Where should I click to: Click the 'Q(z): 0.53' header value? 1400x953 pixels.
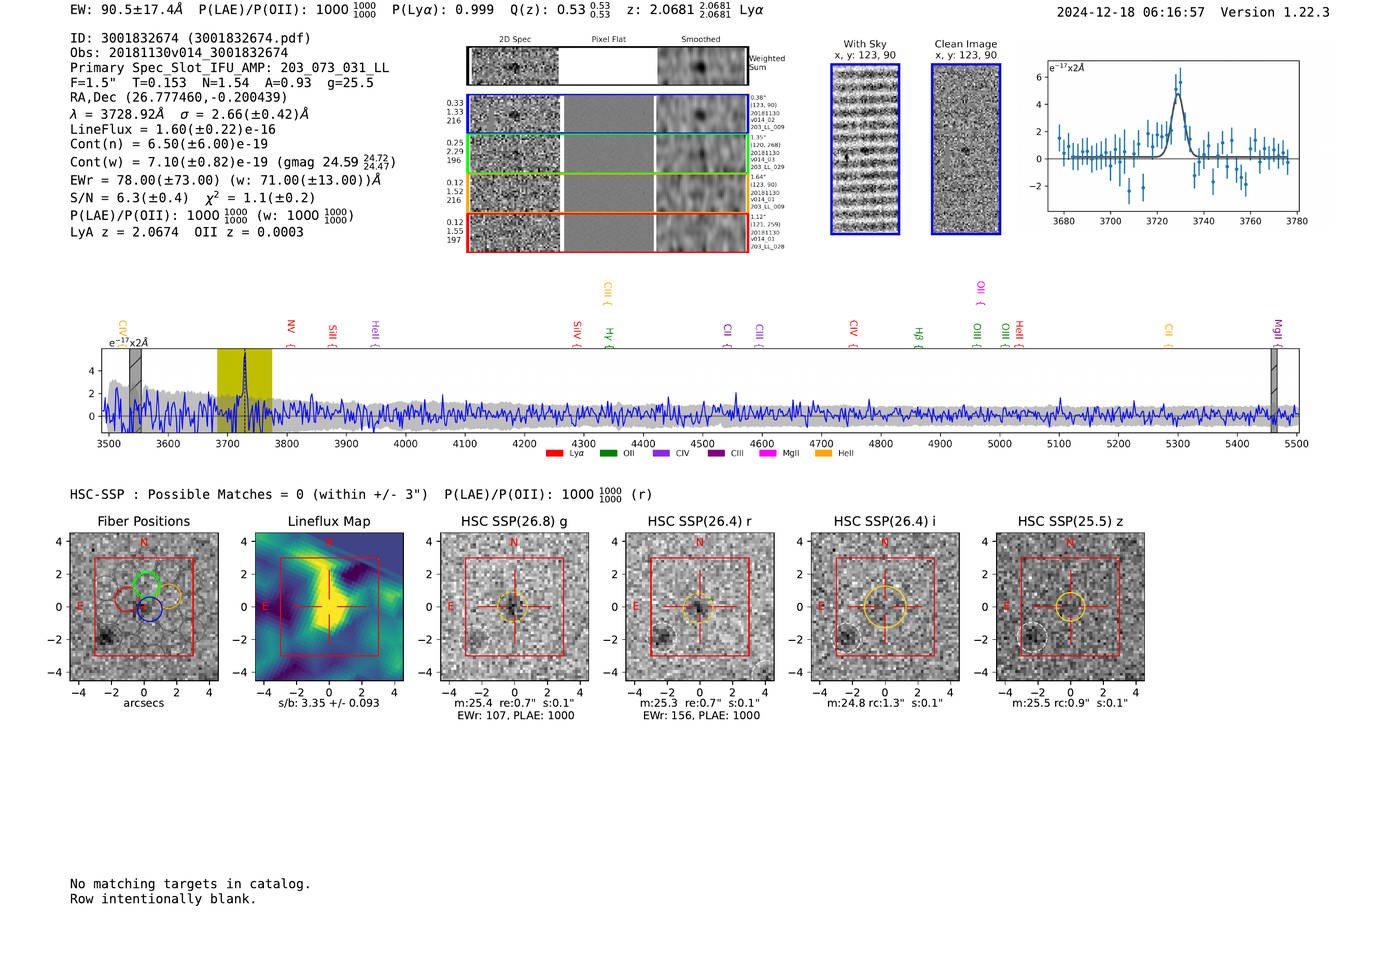tap(548, 10)
